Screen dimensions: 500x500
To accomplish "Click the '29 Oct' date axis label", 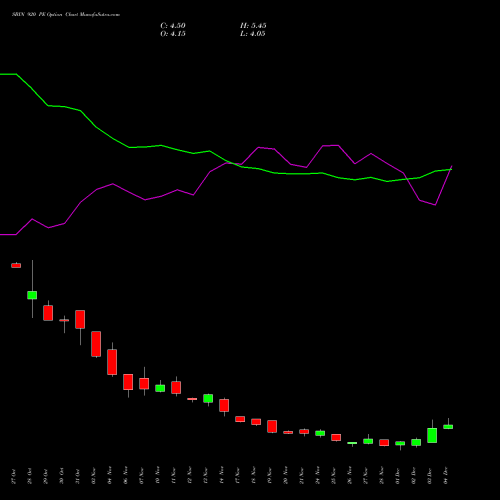I will tap(46, 476).
